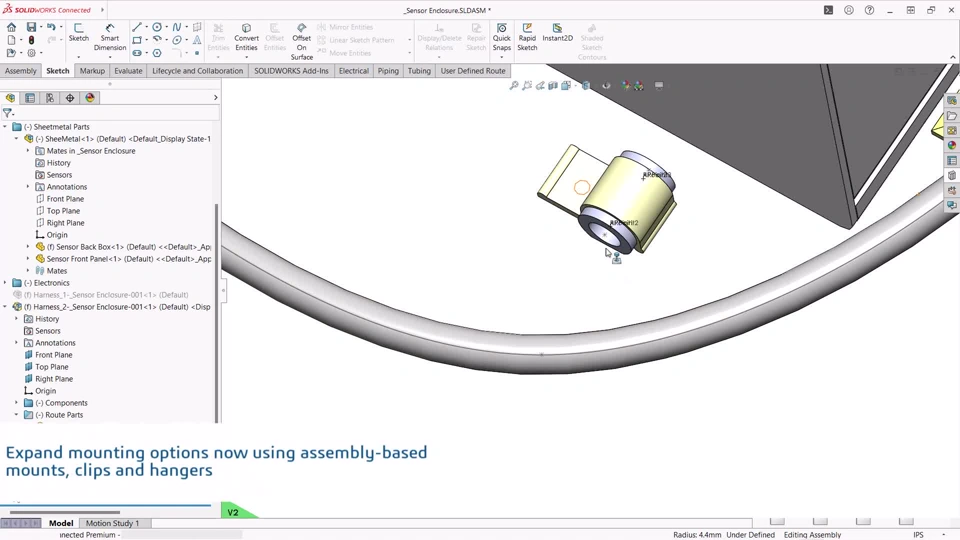Open SOLIDWORKS Add-Ins tab
This screenshot has height=540, width=960.
291,71
